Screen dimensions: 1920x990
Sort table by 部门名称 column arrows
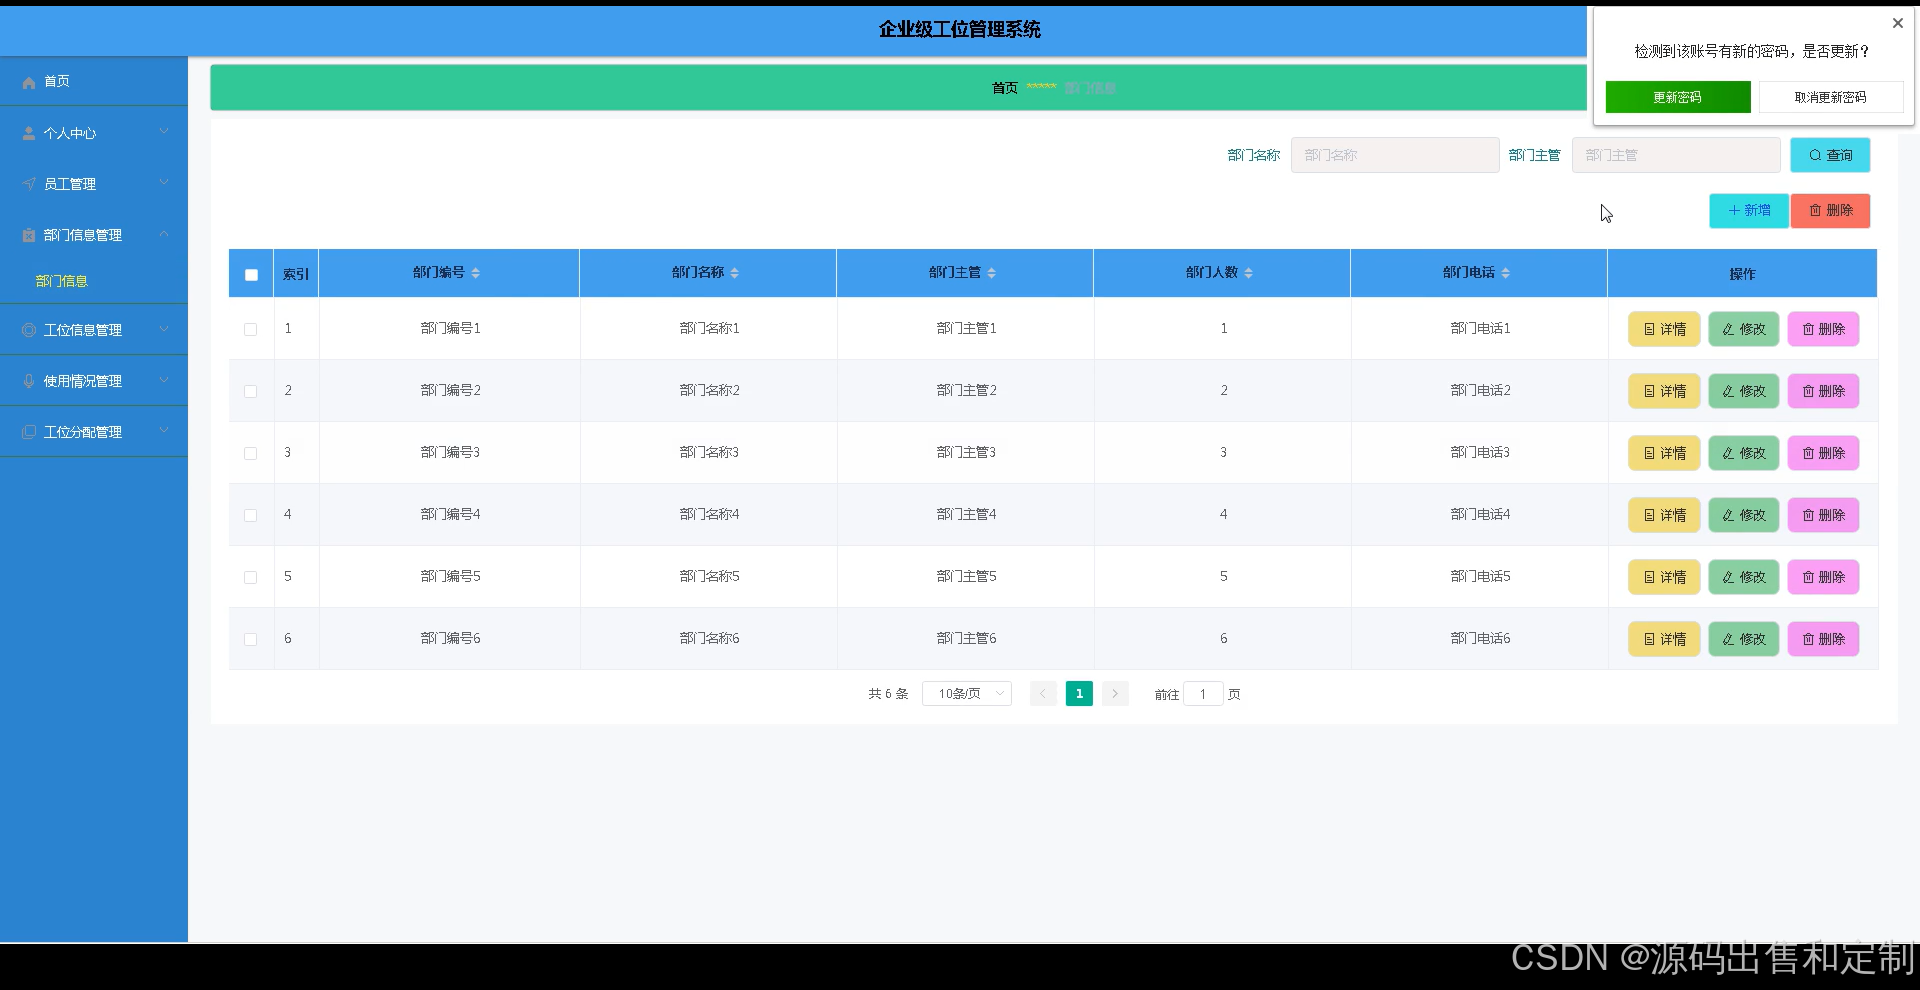735,273
